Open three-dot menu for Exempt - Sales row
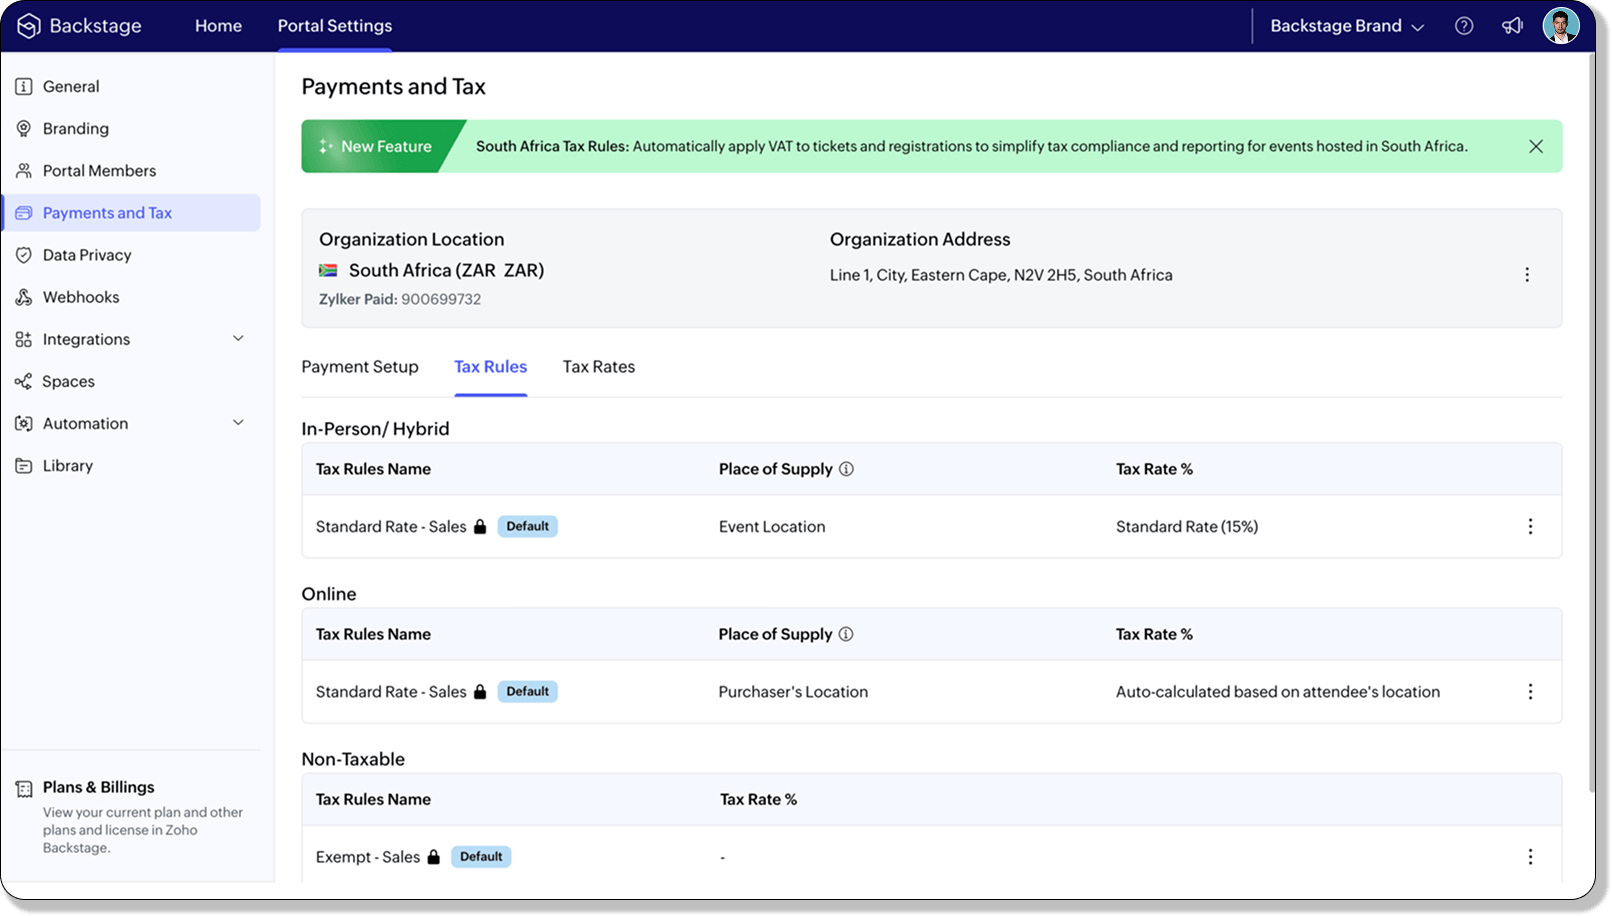Image resolution: width=1612 pixels, height=916 pixels. coord(1530,857)
